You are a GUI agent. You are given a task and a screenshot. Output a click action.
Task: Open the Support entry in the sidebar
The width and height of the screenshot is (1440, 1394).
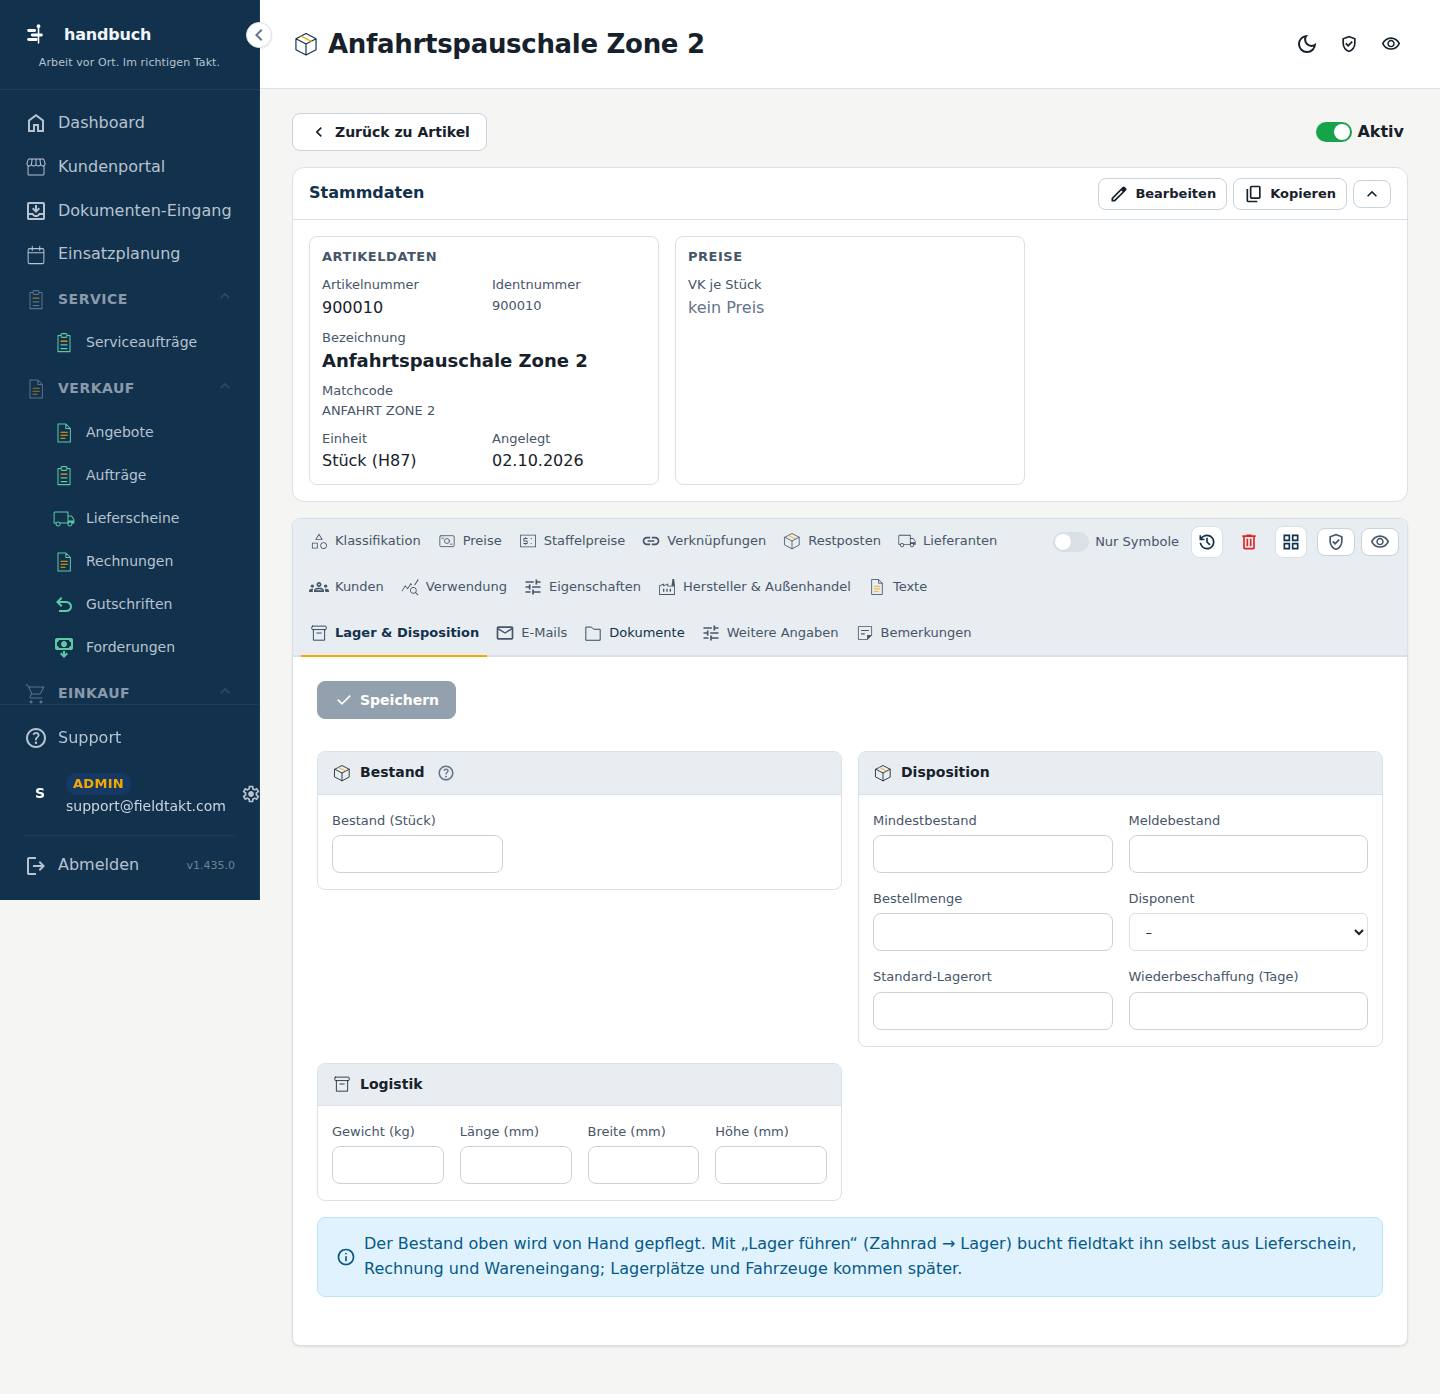(x=130, y=738)
